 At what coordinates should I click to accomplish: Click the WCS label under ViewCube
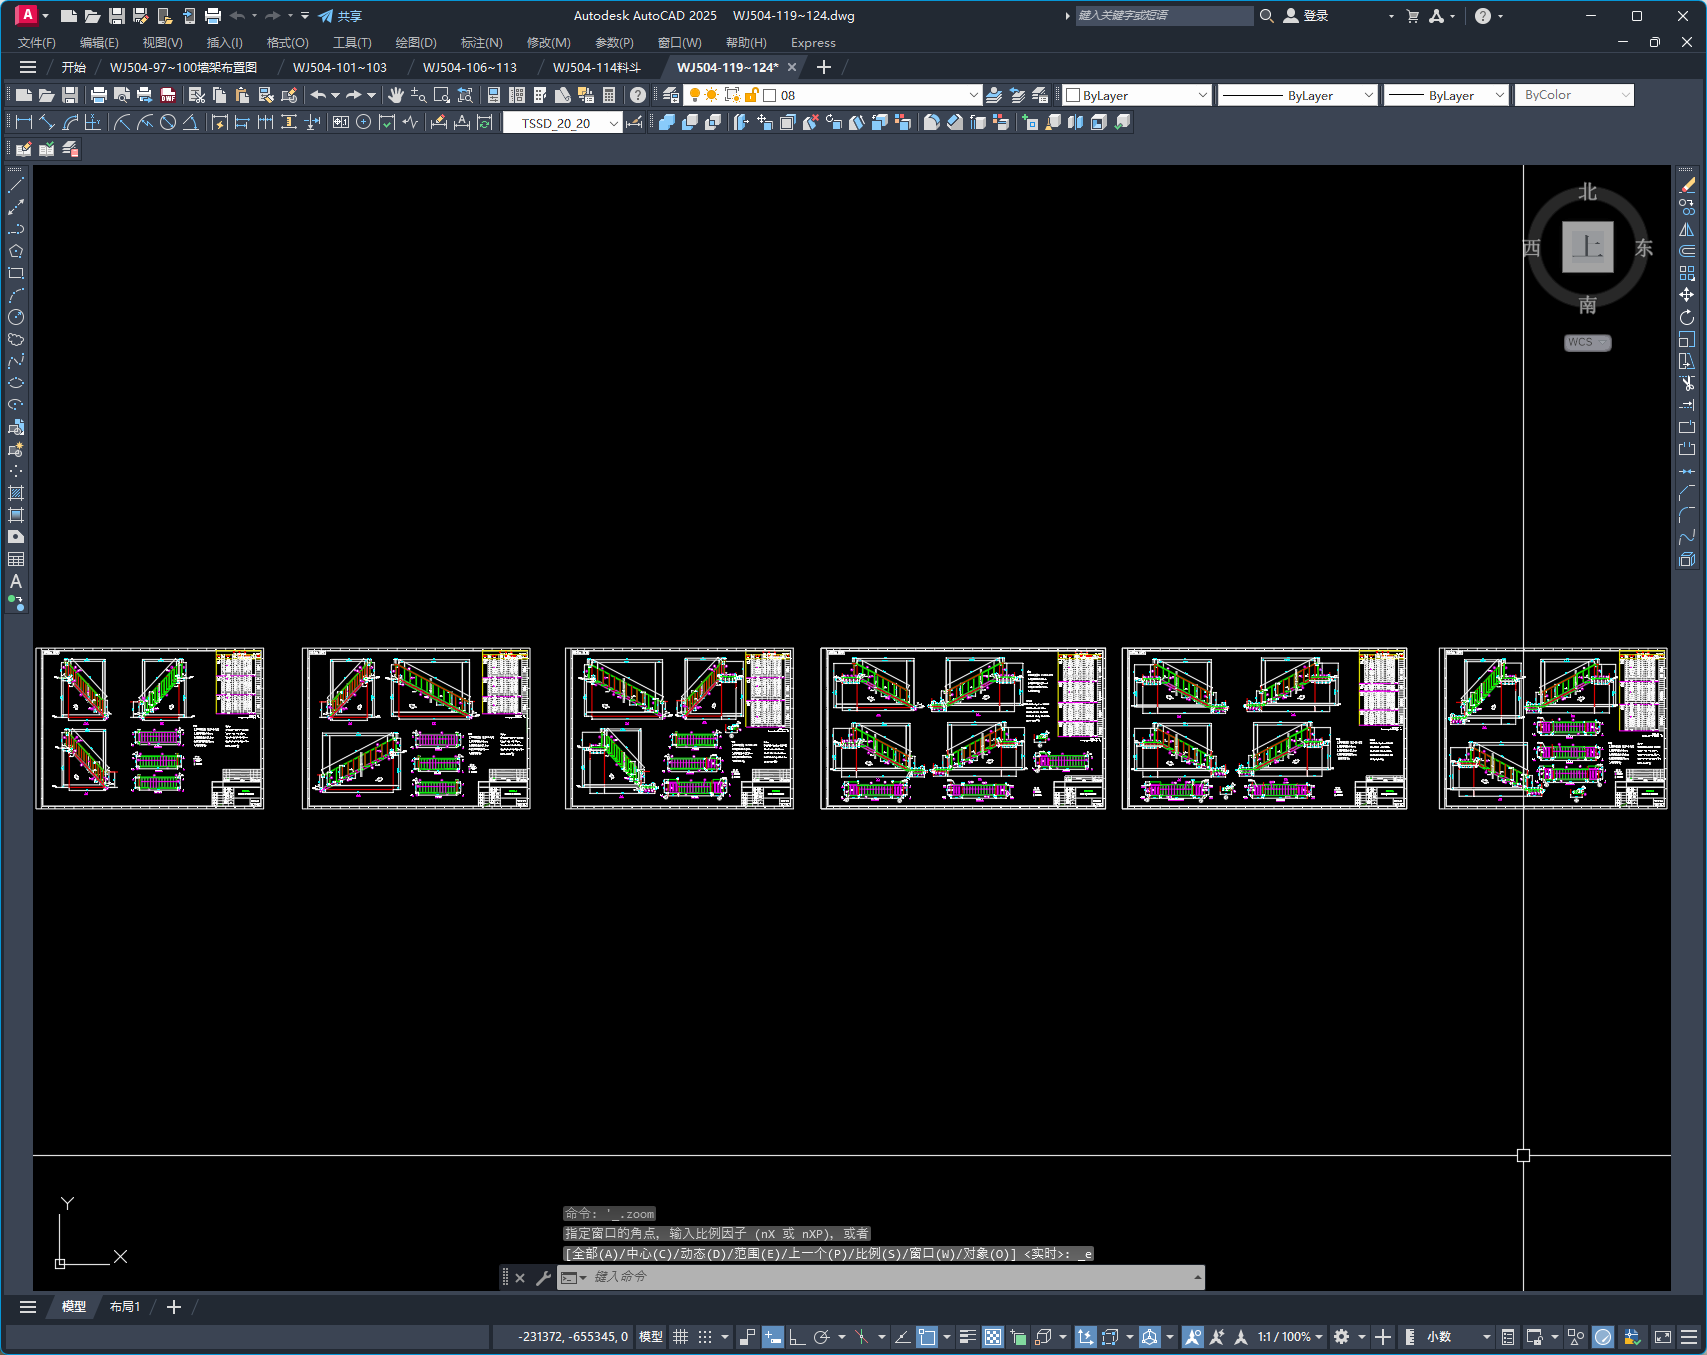coord(1588,342)
